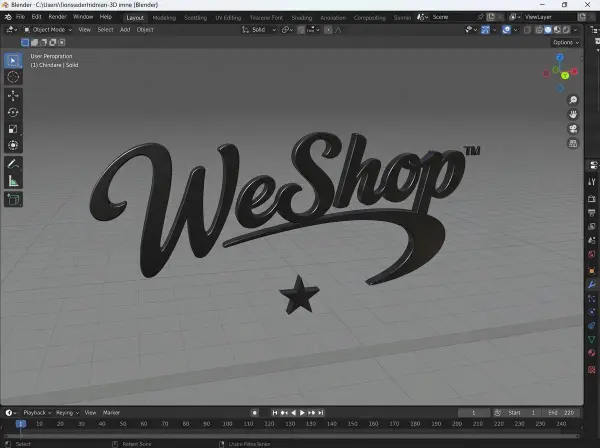600x448 pixels.
Task: Switch to solid viewport shading
Action: pyautogui.click(x=548, y=30)
